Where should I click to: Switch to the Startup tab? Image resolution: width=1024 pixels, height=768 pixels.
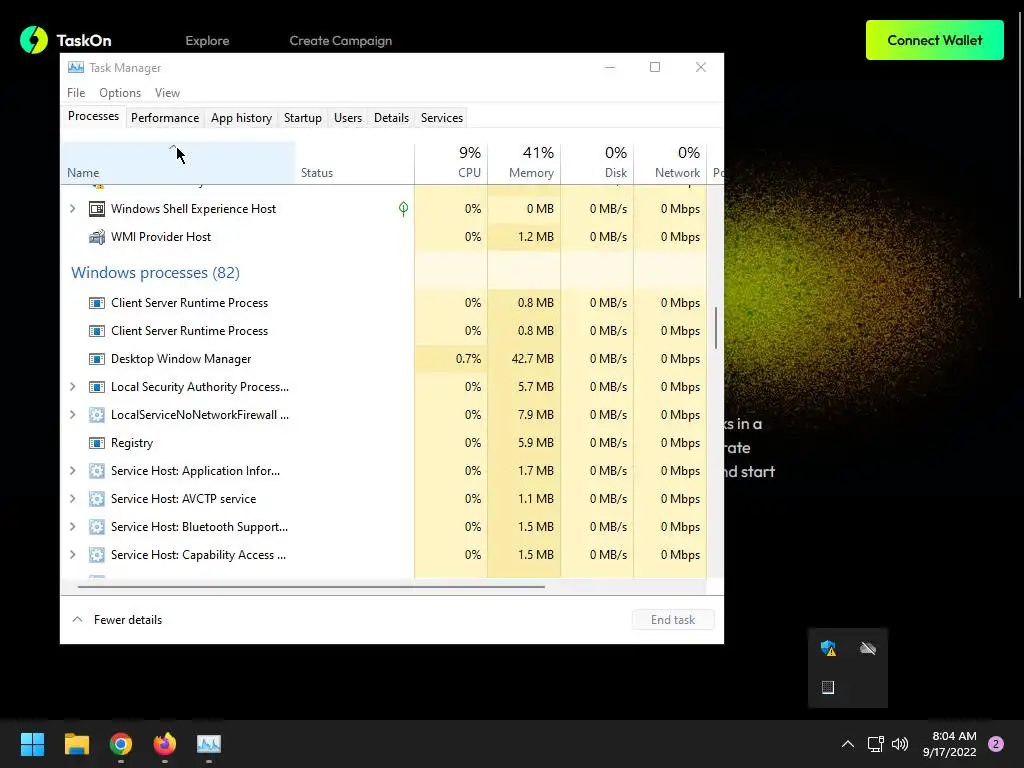coord(302,118)
